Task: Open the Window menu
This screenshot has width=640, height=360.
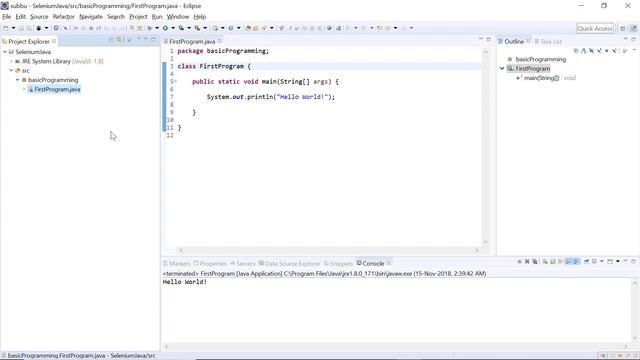Action: click(x=178, y=17)
